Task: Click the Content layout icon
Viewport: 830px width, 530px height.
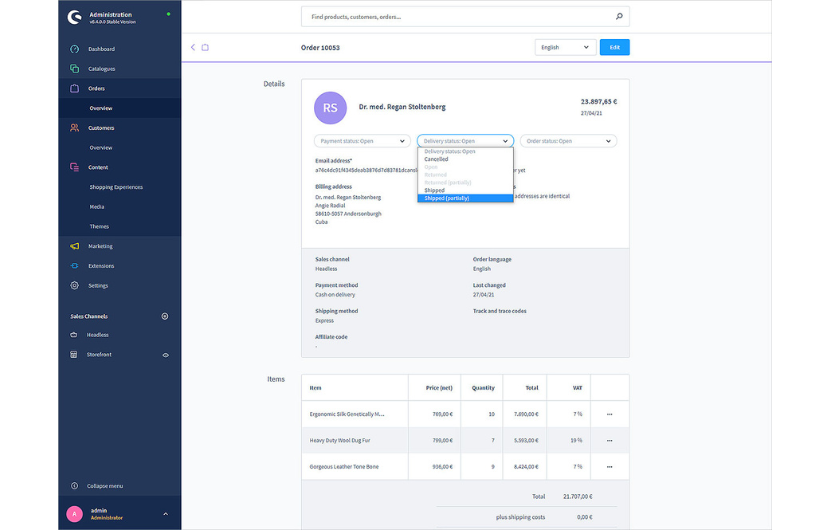Action: click(75, 167)
